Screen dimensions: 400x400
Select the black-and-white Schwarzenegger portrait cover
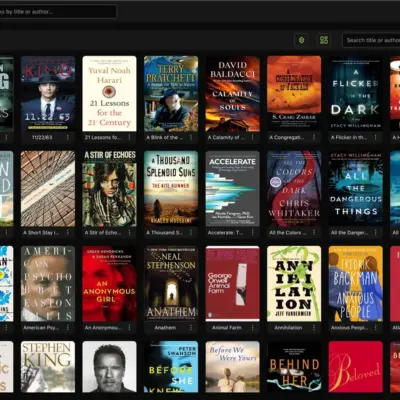pos(109,367)
